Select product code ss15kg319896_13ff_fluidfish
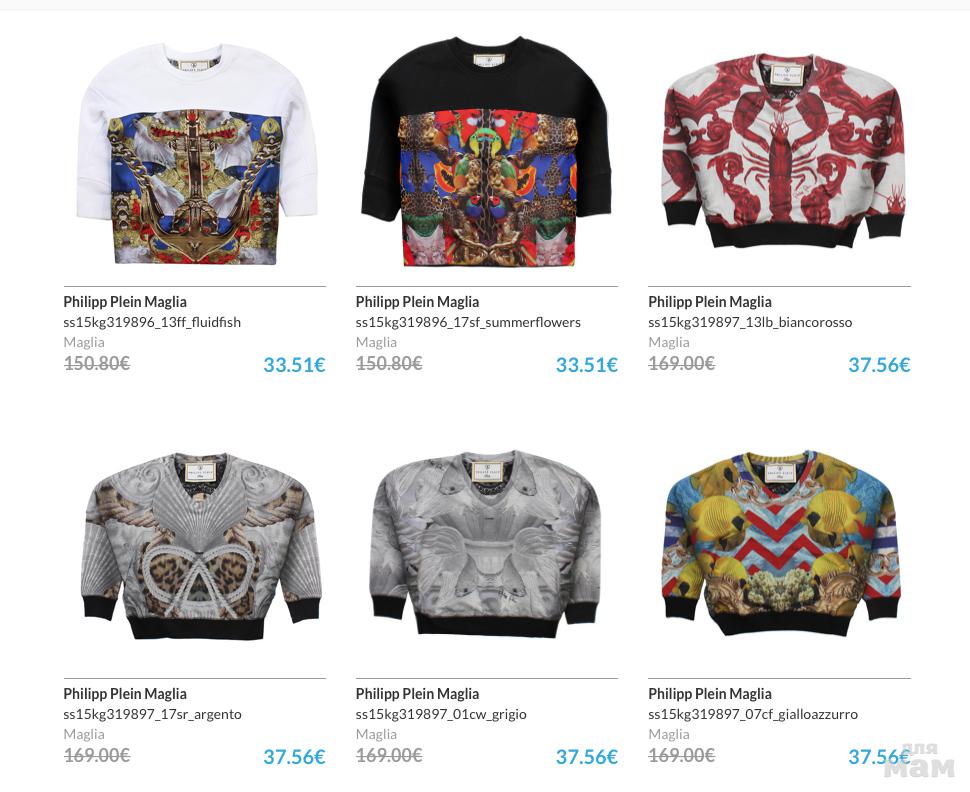The image size is (970, 792). pyautogui.click(x=152, y=322)
